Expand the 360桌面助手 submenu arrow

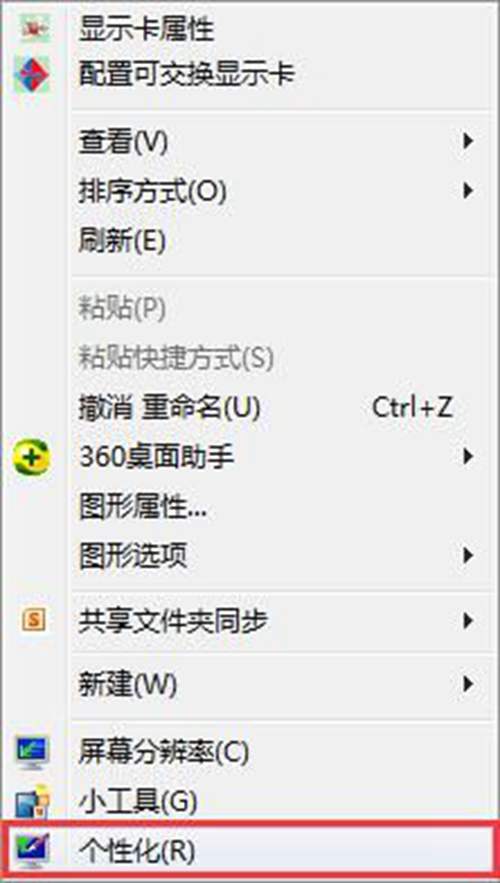tap(467, 457)
